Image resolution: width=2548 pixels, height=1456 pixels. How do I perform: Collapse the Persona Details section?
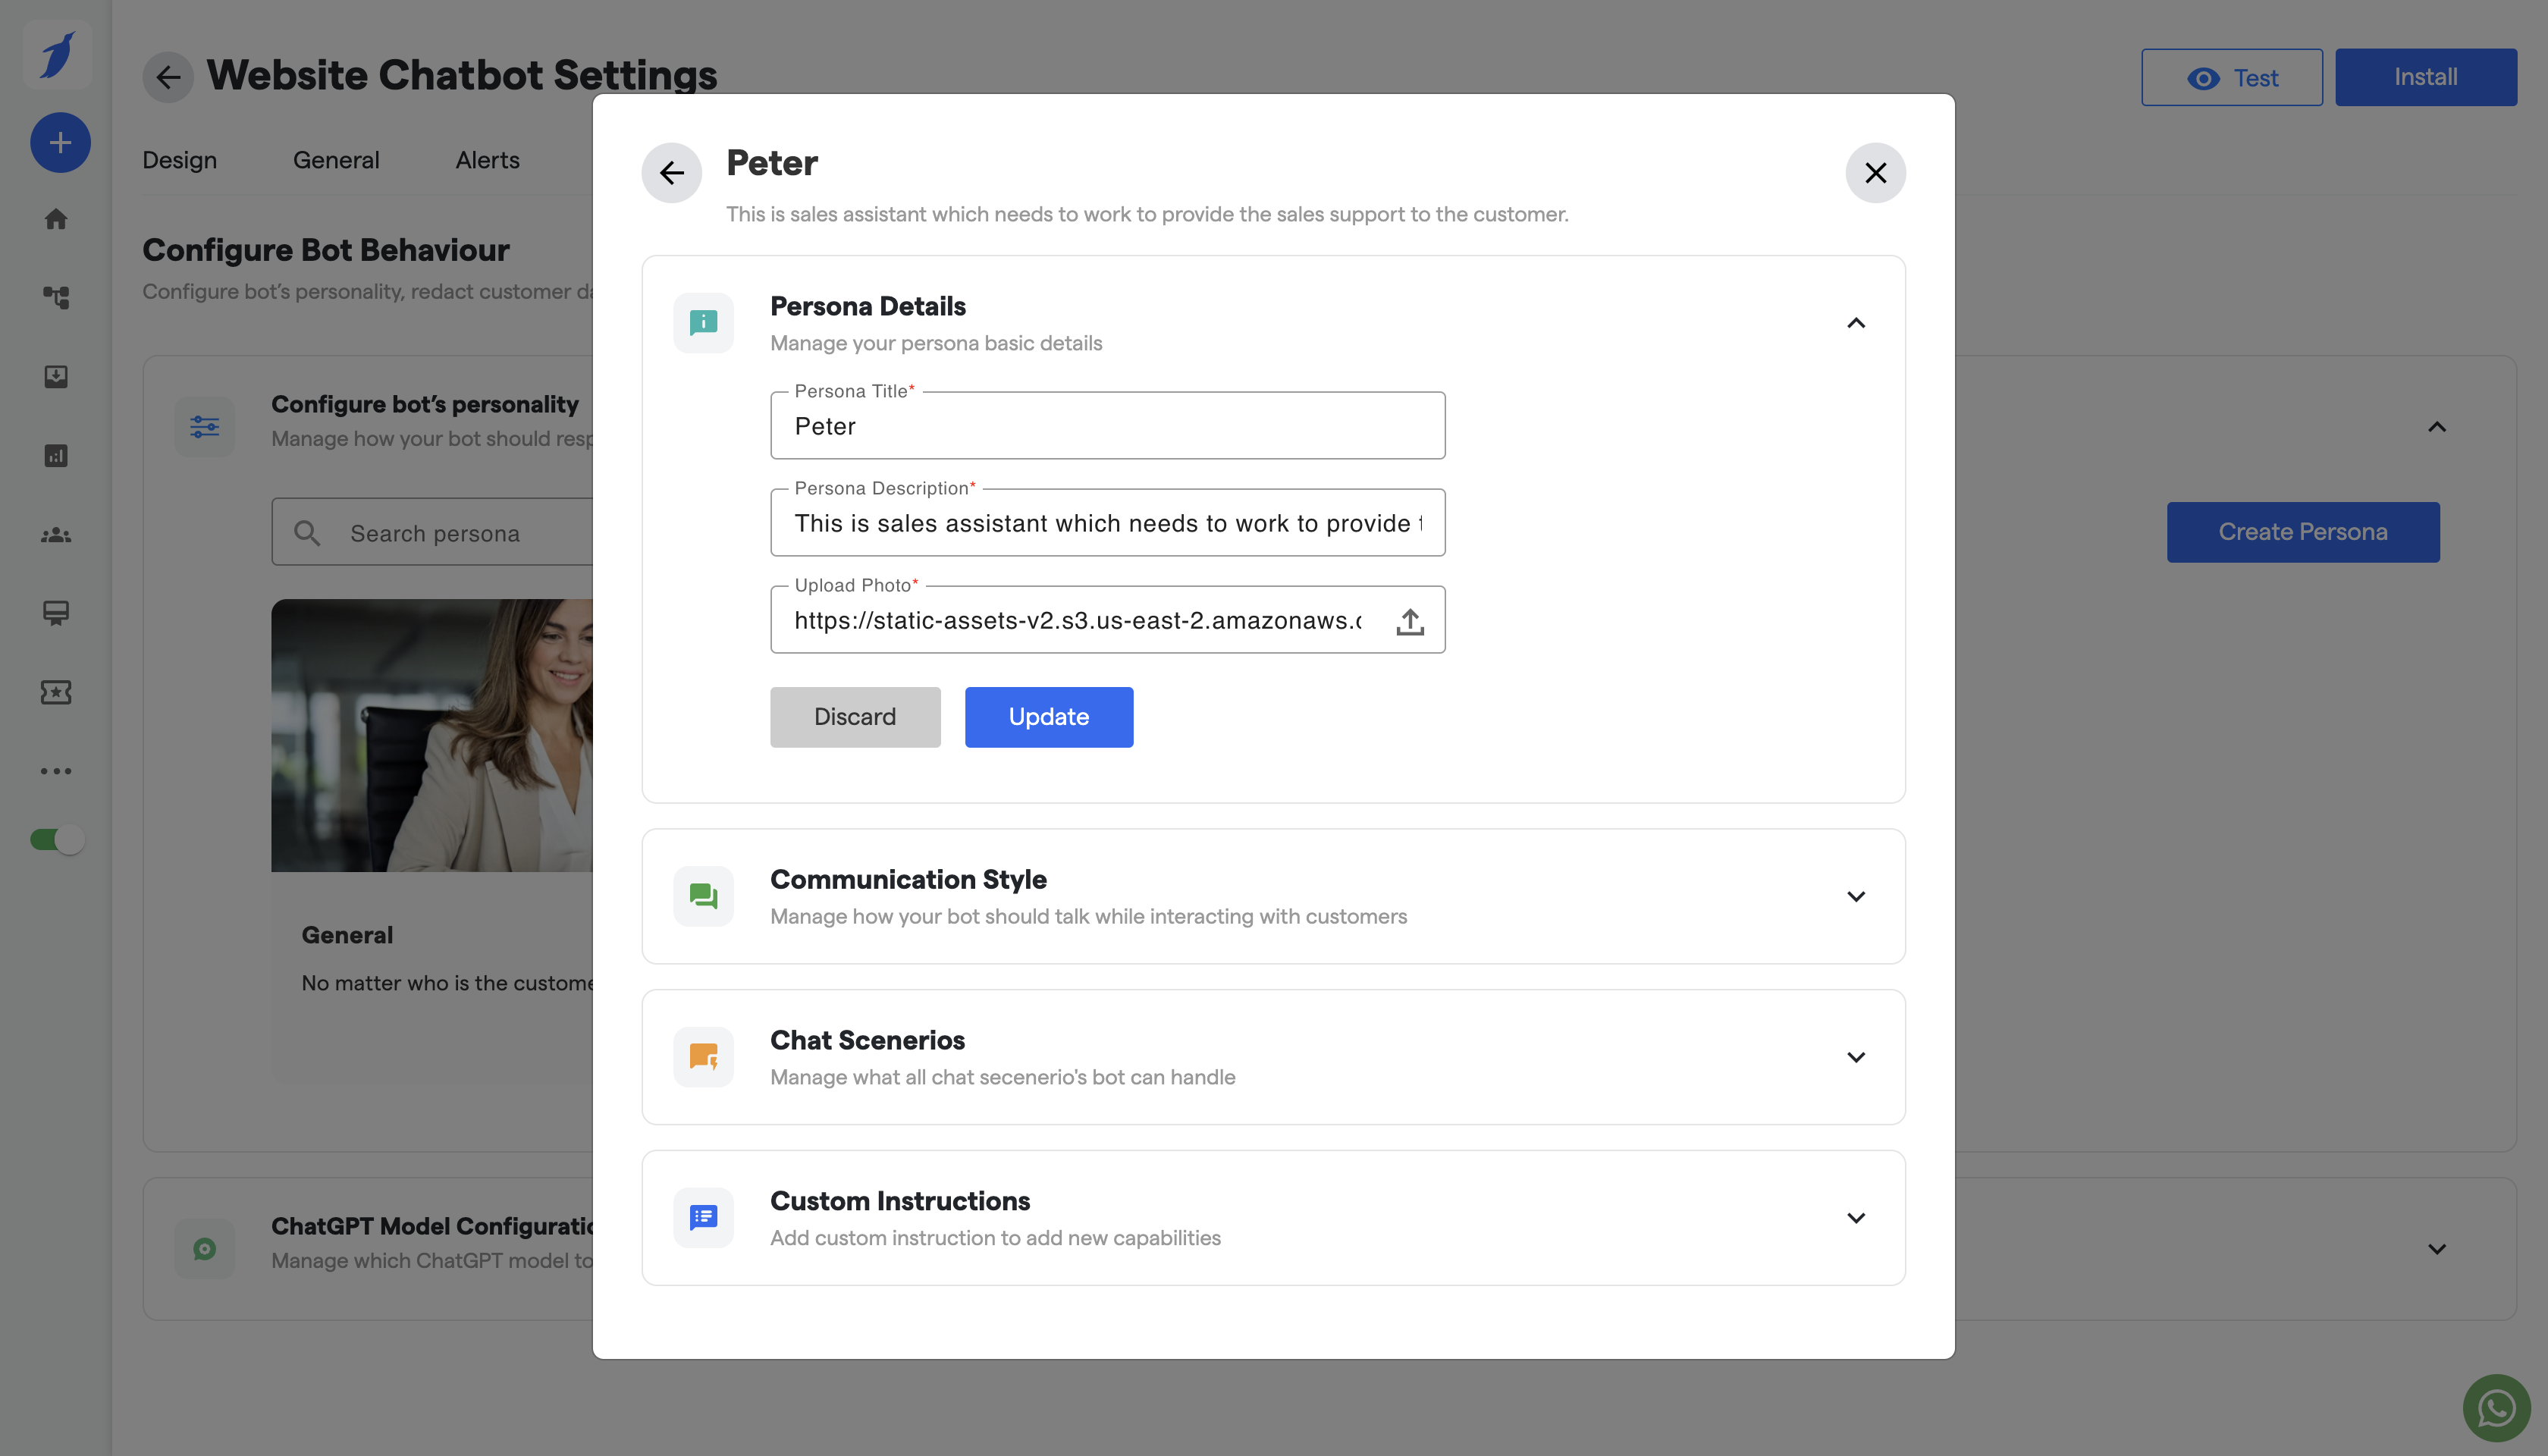[x=1856, y=323]
